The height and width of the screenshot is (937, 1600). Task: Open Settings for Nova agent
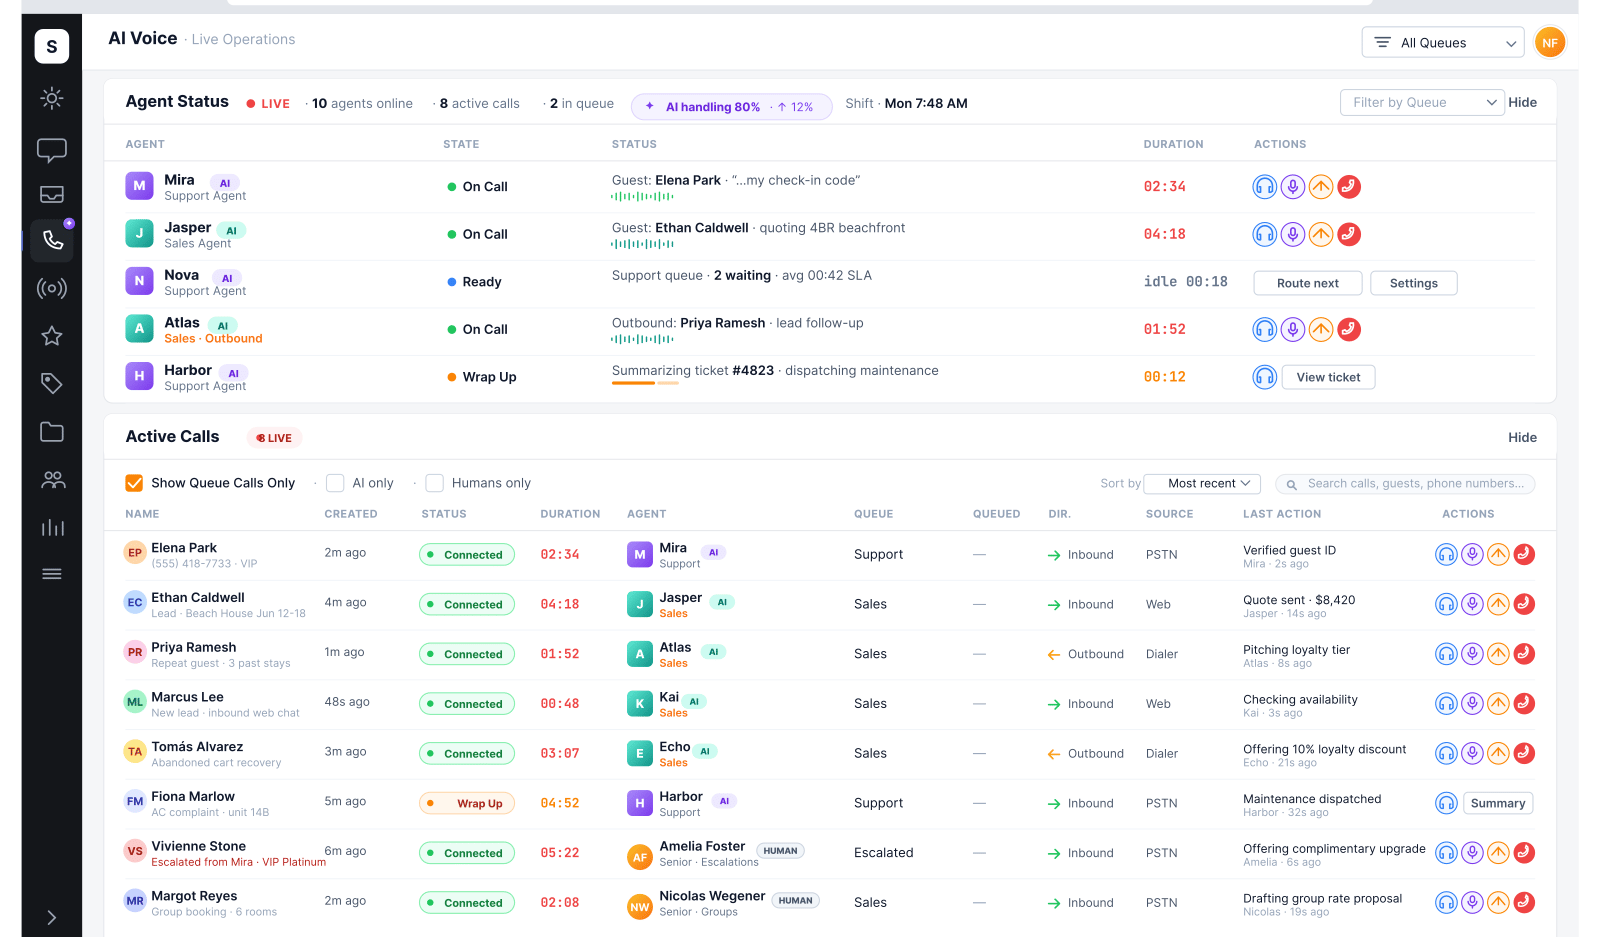pyautogui.click(x=1414, y=283)
